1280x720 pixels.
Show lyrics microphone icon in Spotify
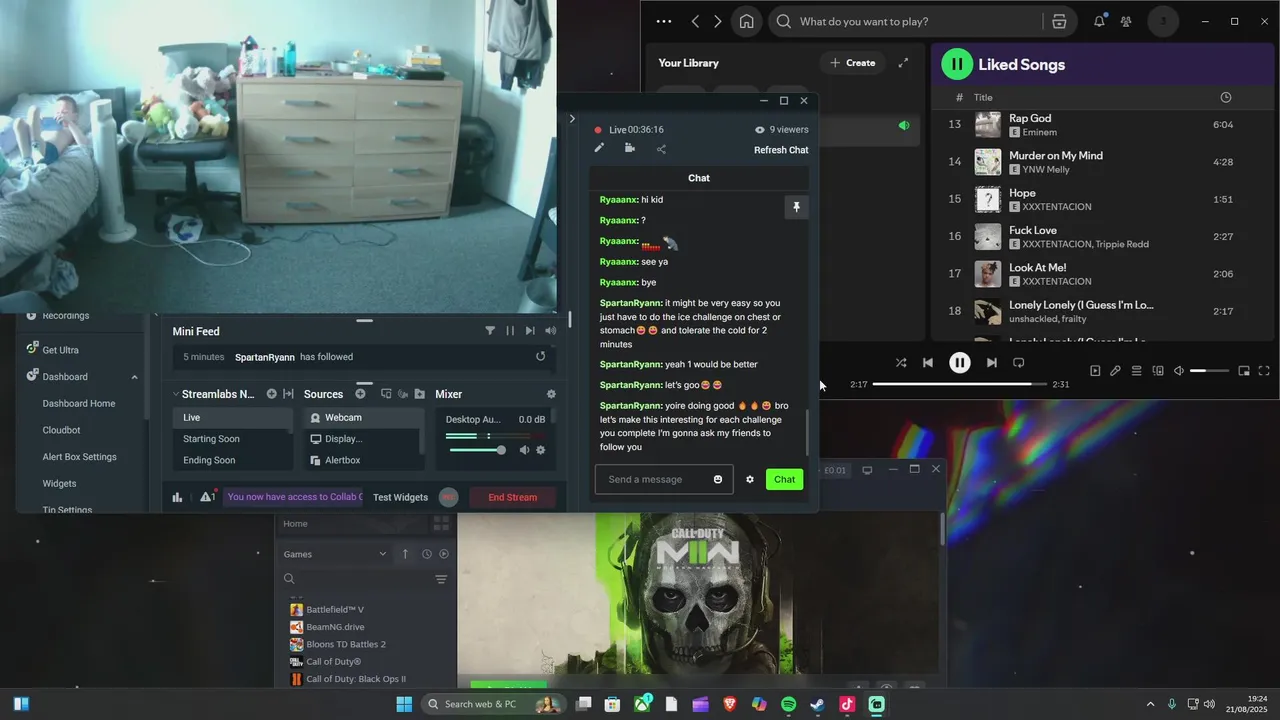1115,371
